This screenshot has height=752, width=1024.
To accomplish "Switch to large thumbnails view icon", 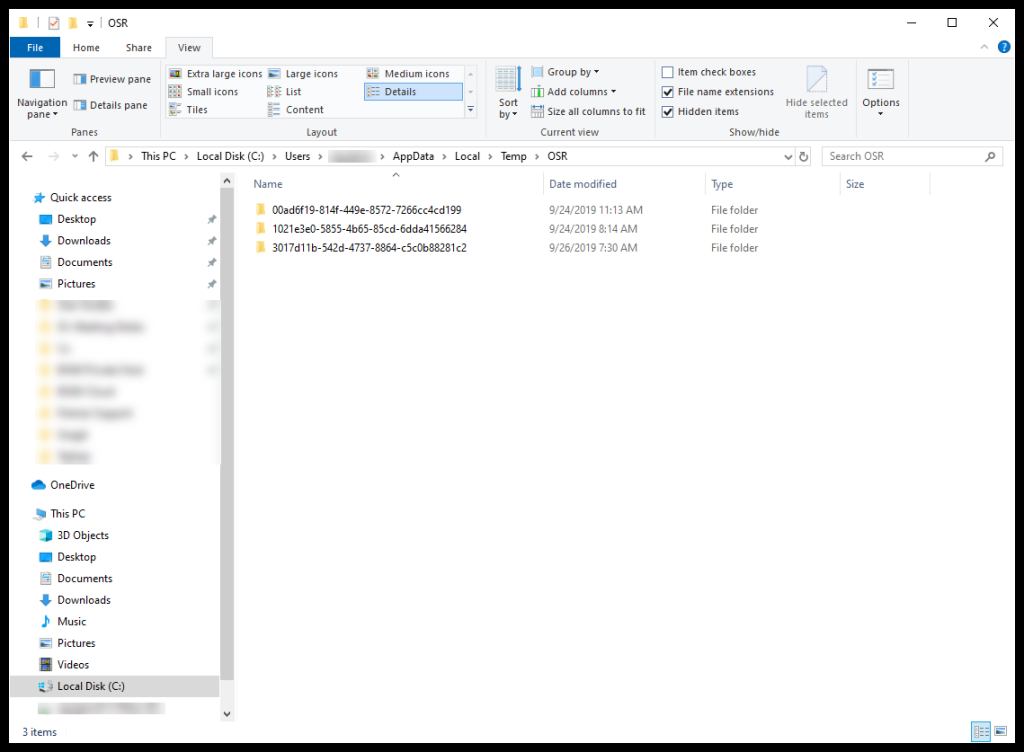I will 1002,732.
